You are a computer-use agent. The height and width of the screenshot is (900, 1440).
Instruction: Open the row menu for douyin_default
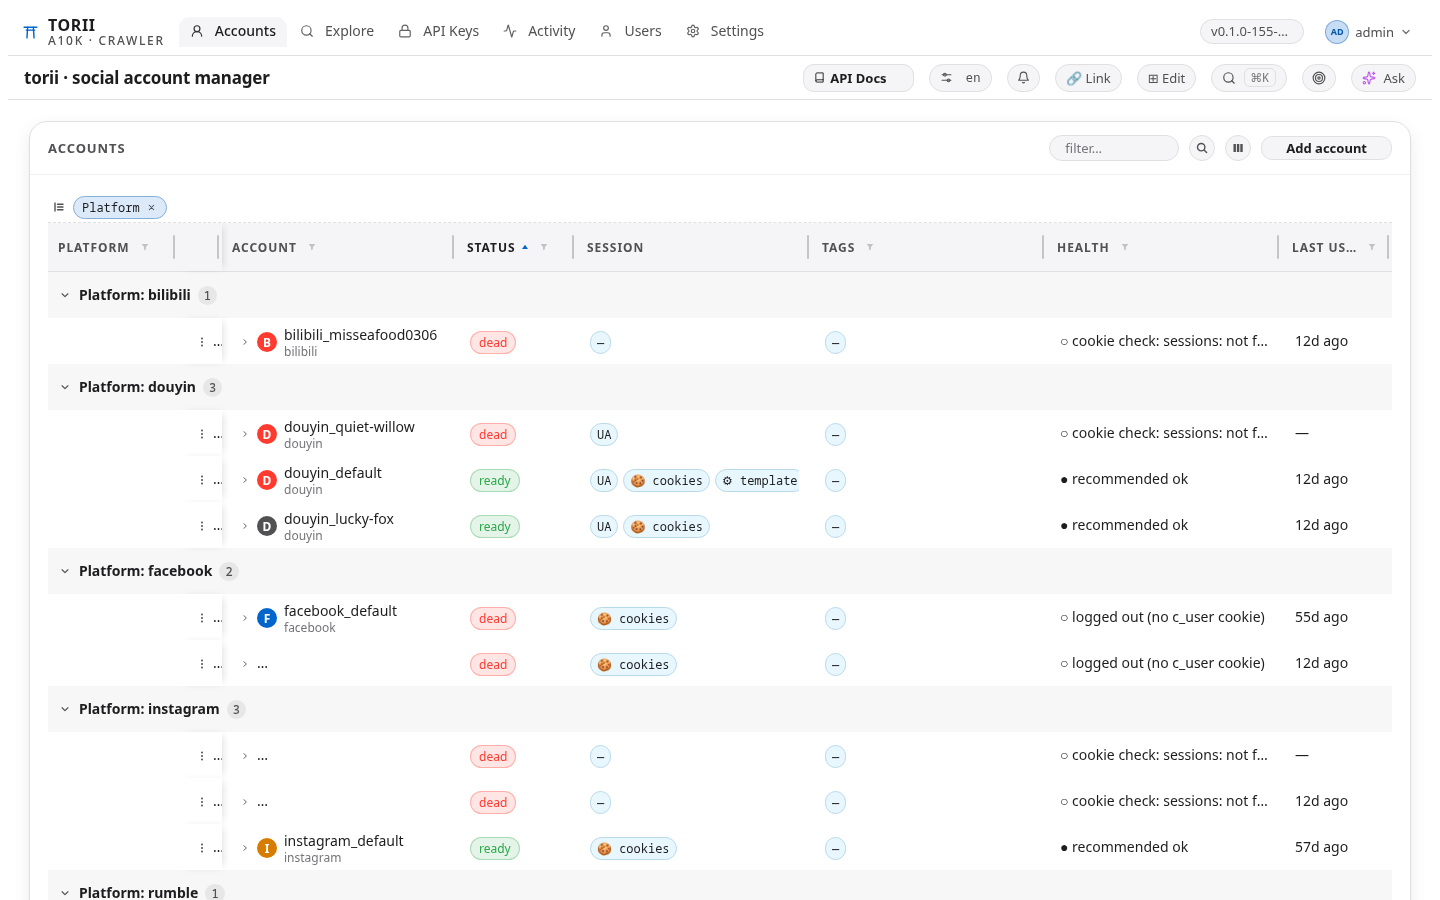[x=202, y=480]
